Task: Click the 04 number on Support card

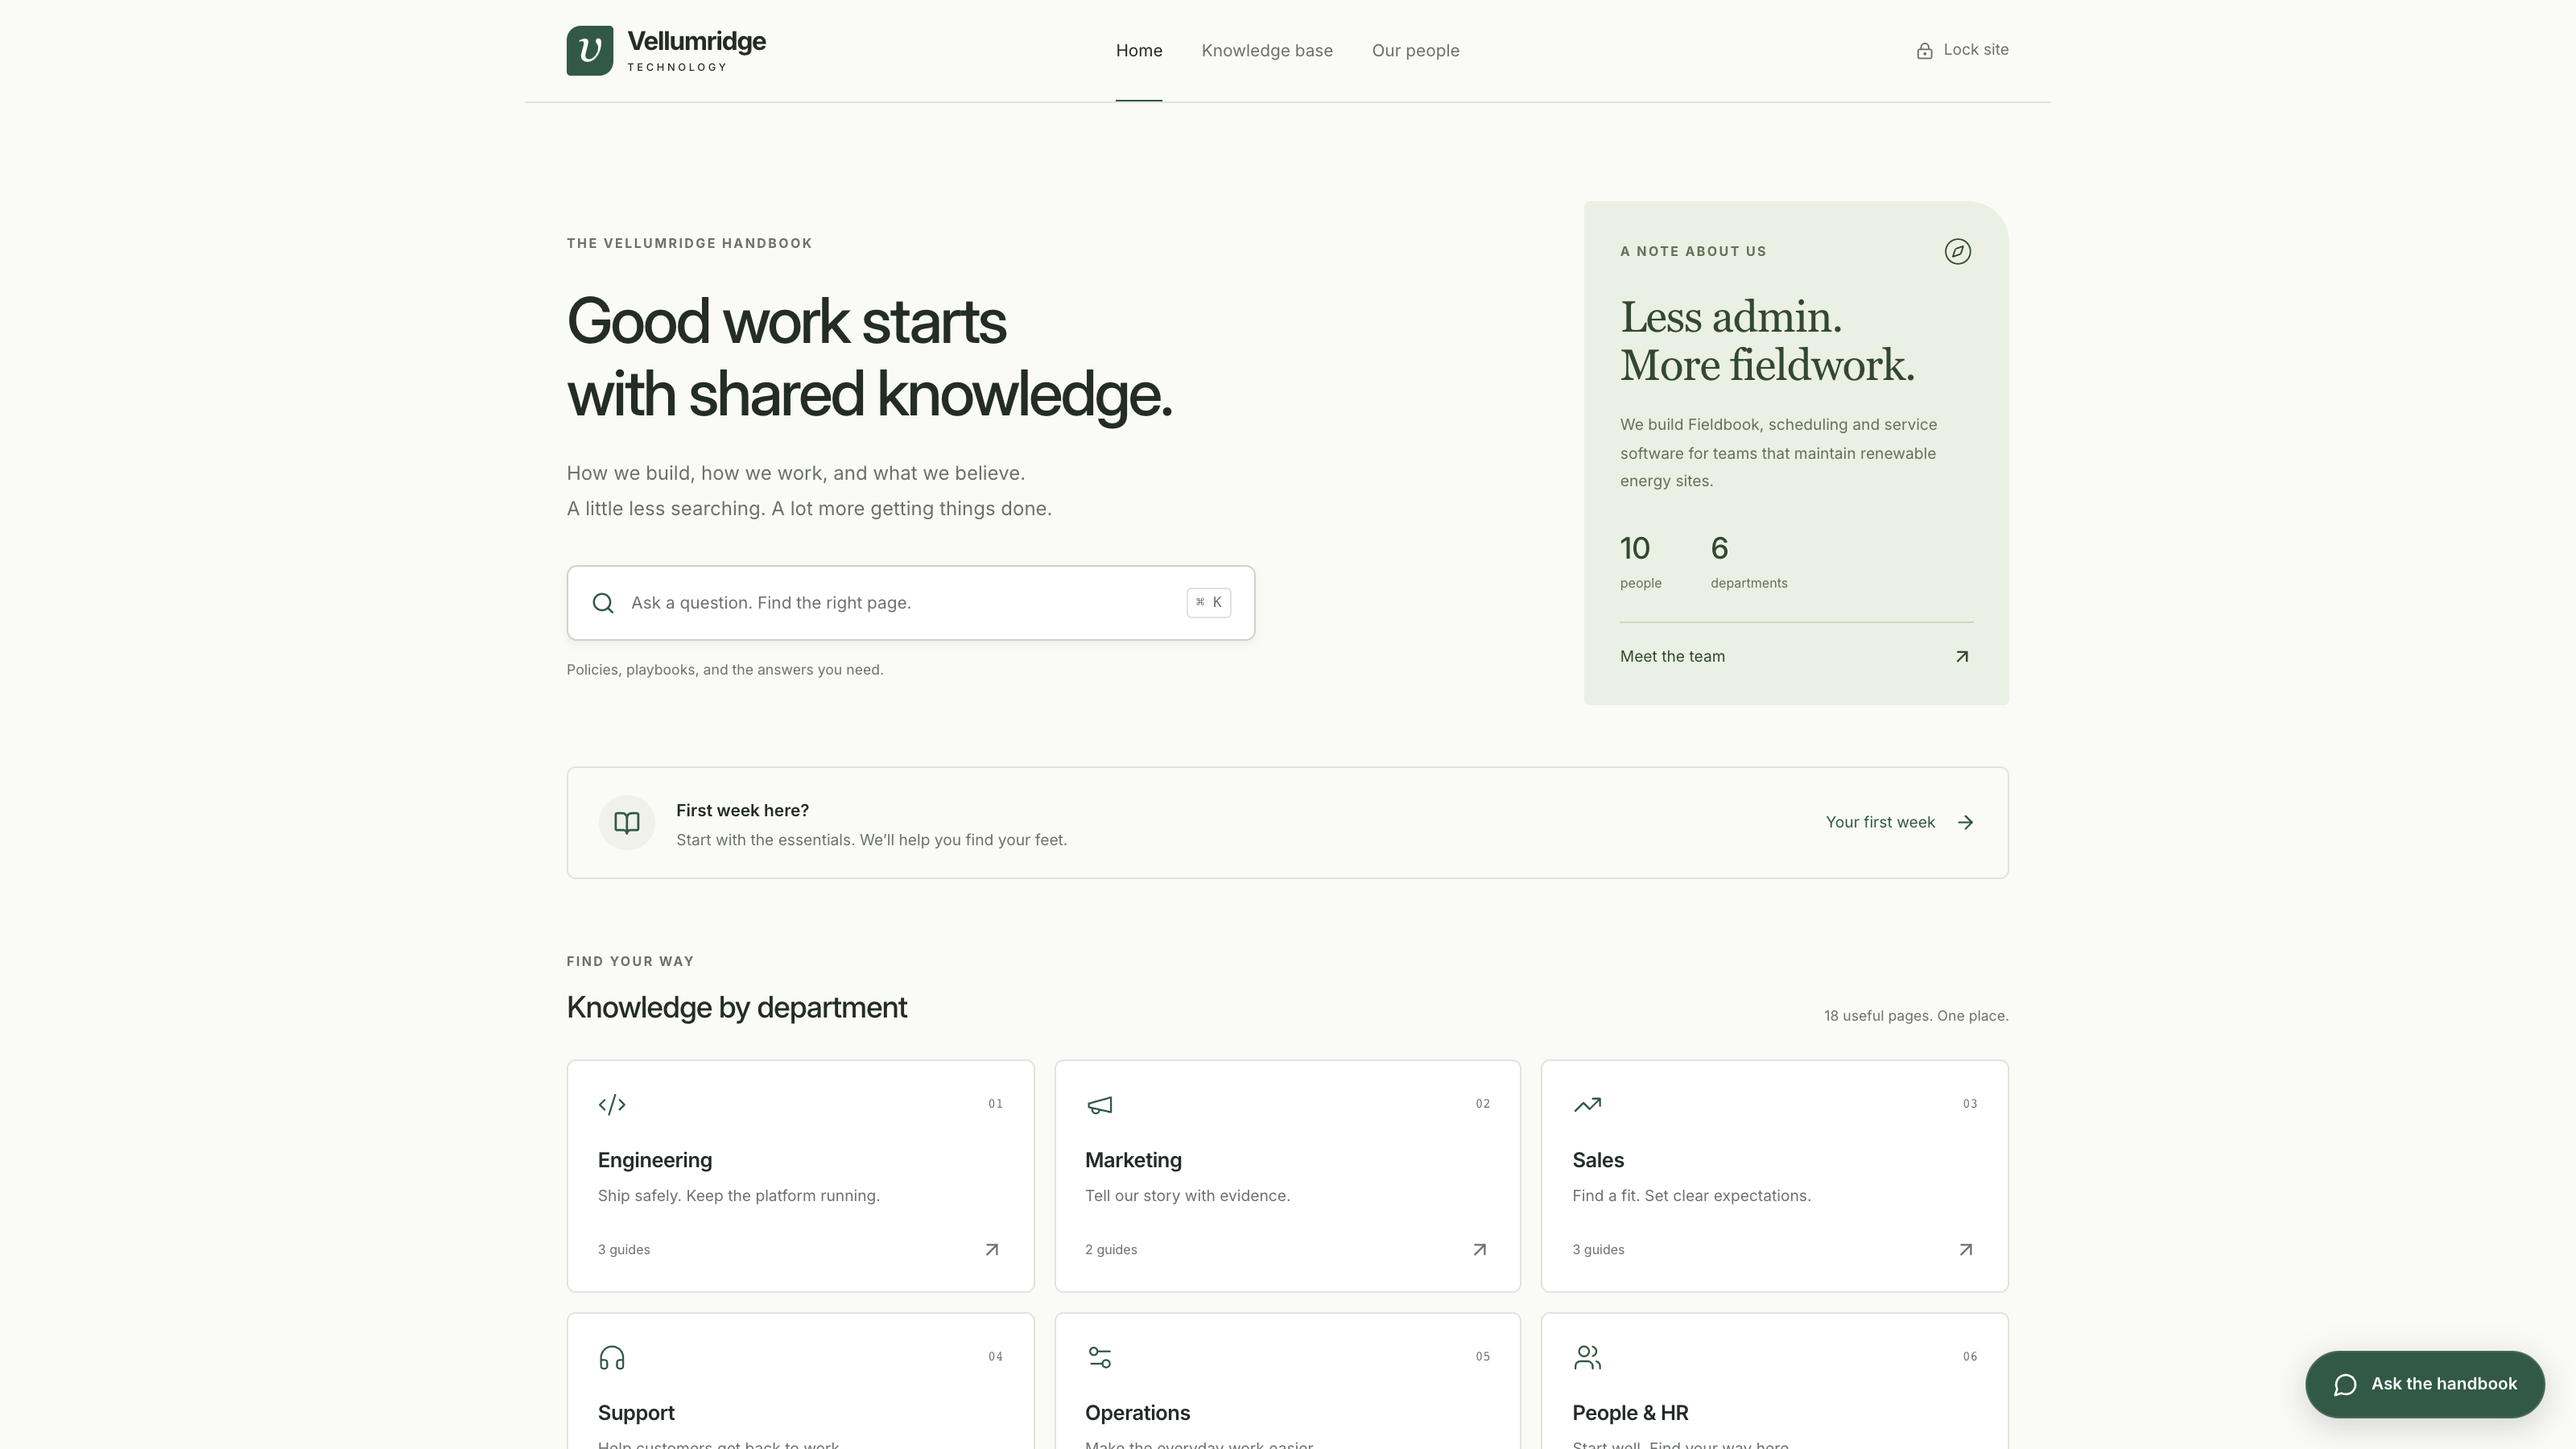Action: click(995, 1357)
